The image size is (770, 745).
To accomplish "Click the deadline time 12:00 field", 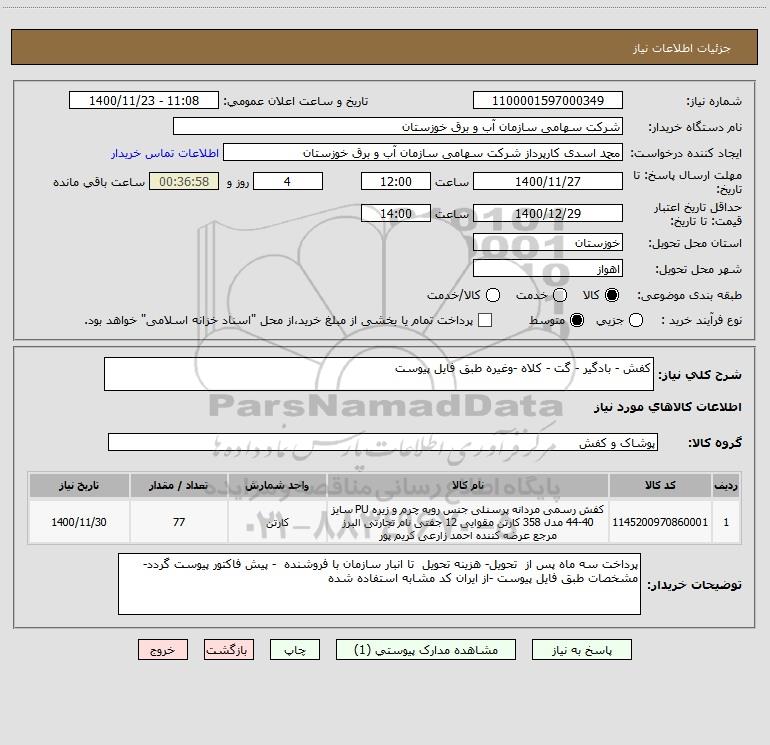I will (x=396, y=181).
